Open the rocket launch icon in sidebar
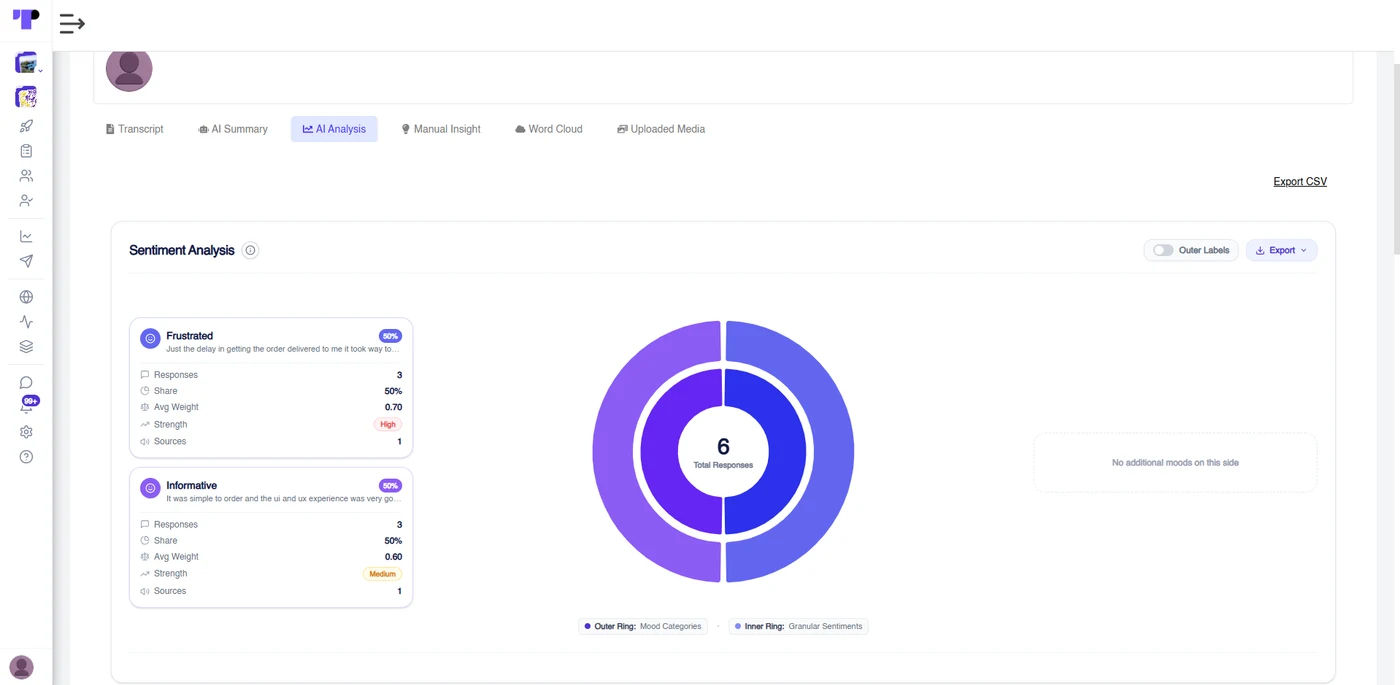This screenshot has width=1400, height=685. pos(26,126)
